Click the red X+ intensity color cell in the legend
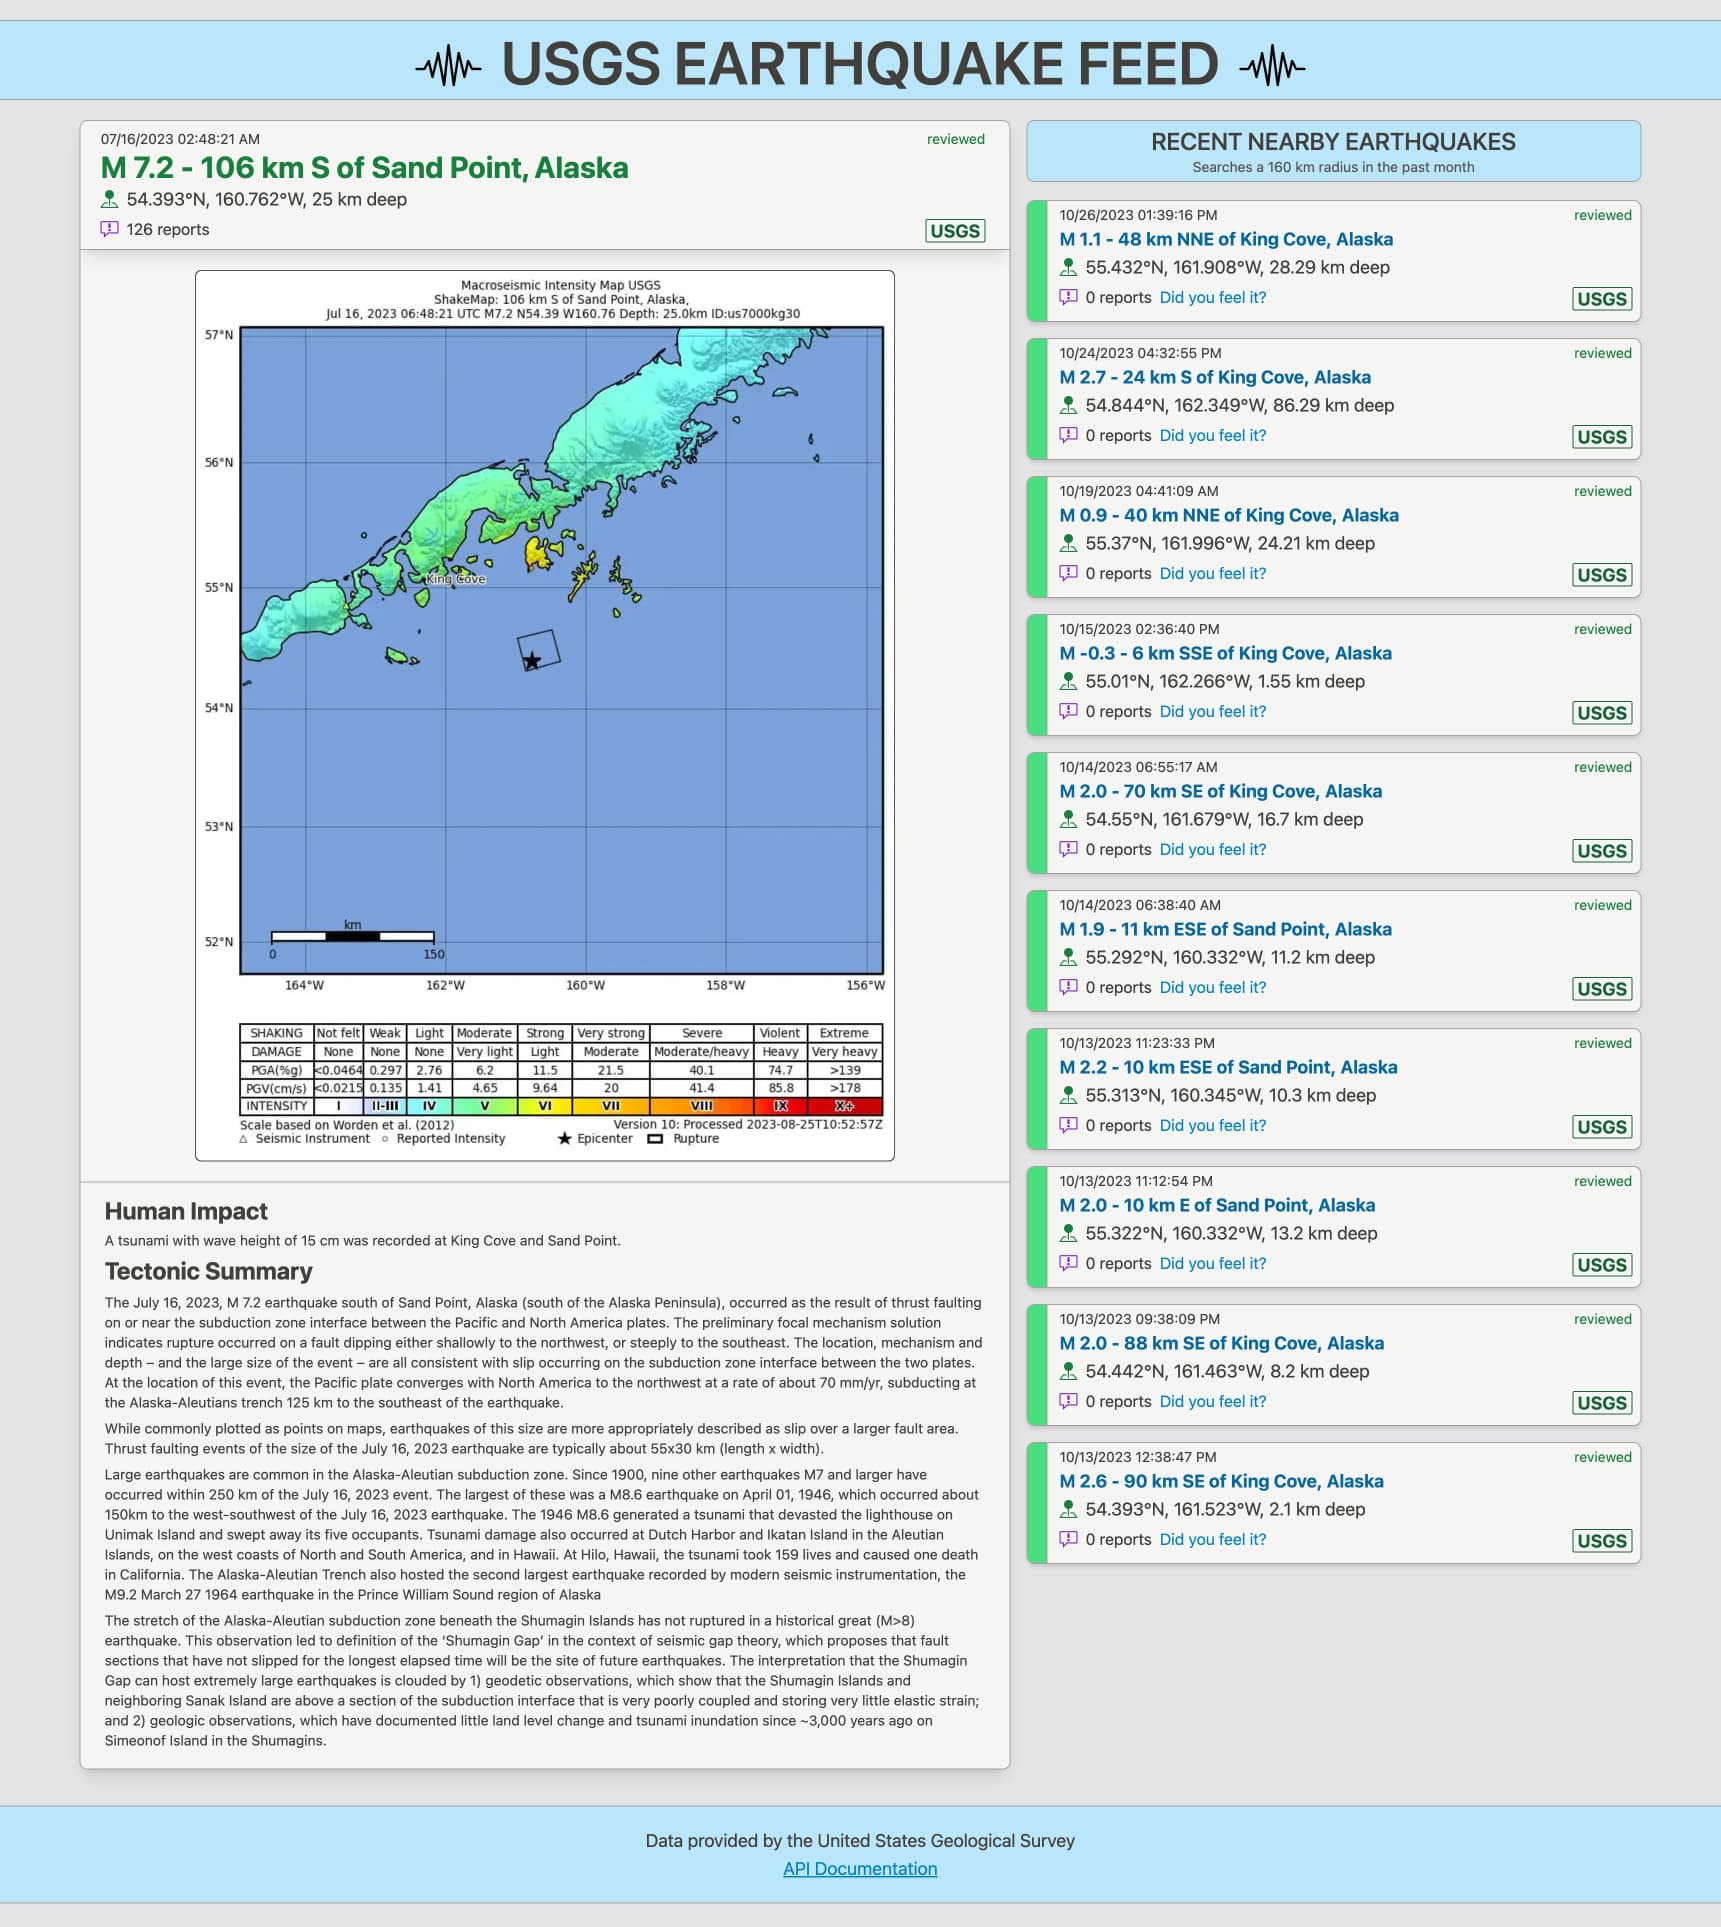Image resolution: width=1721 pixels, height=1927 pixels. (x=845, y=1106)
